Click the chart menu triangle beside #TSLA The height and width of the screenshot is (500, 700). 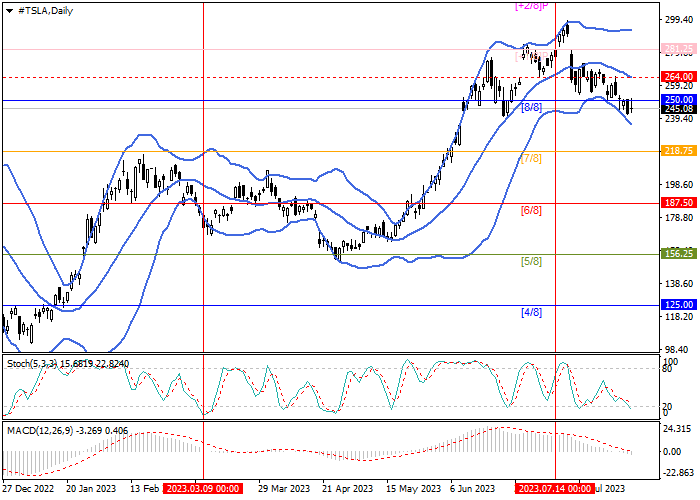(x=9, y=11)
